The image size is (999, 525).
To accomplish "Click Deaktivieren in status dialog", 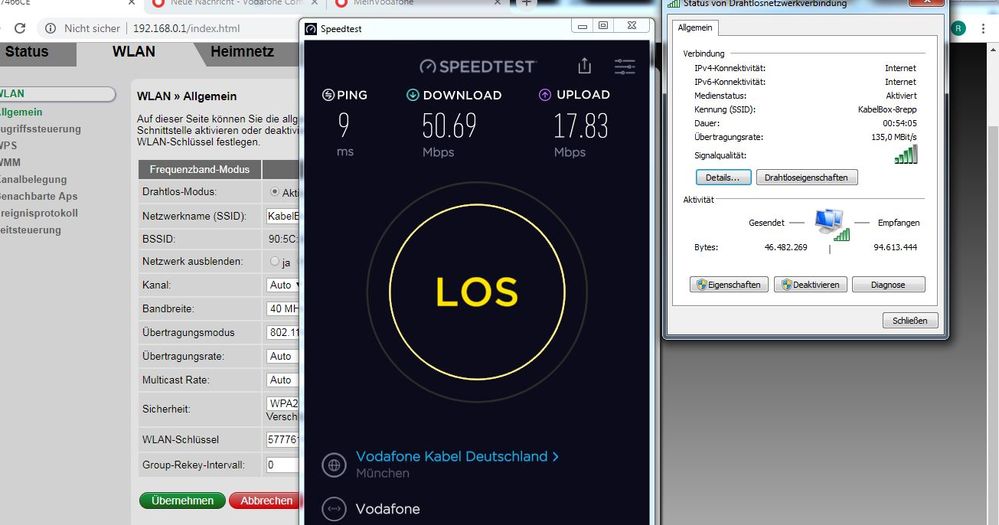I will tap(810, 284).
